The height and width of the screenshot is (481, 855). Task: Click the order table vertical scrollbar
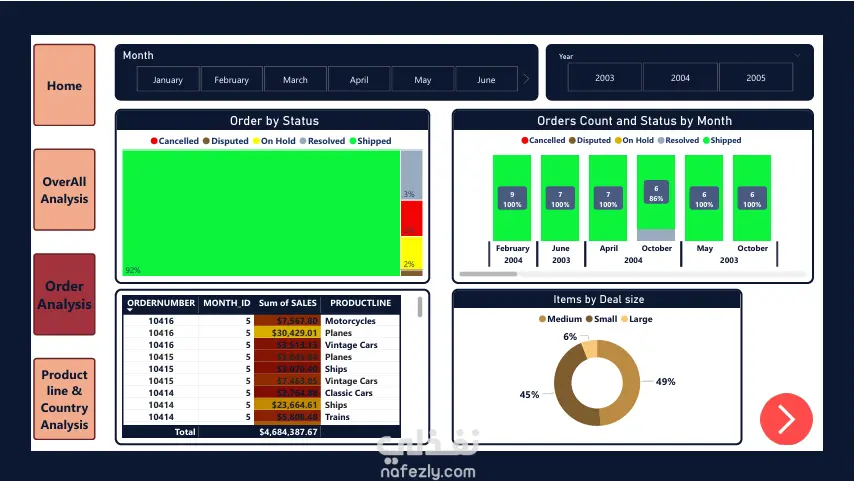pos(419,307)
